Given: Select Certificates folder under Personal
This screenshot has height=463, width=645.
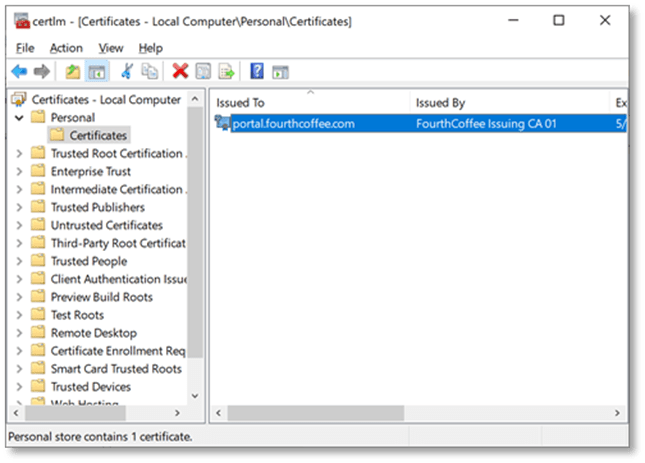Looking at the screenshot, I should point(97,136).
